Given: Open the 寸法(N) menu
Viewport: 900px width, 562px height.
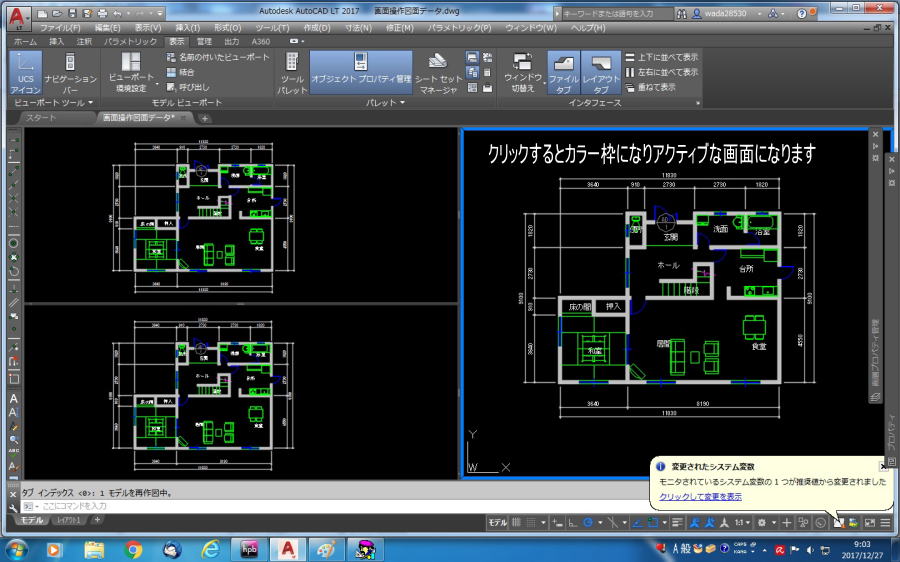Looking at the screenshot, I should coord(358,28).
